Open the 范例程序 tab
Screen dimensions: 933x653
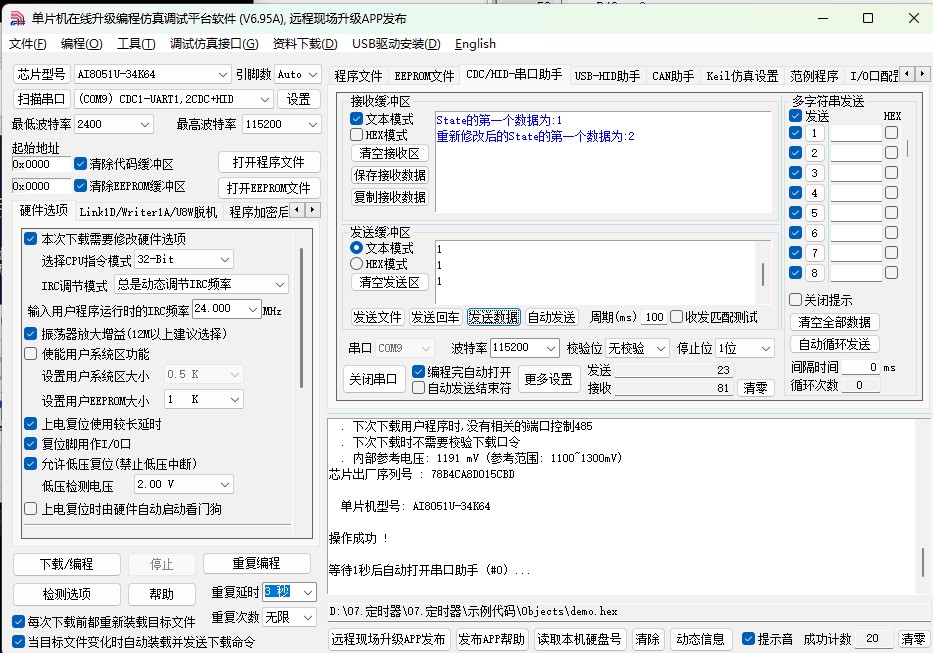click(x=814, y=76)
